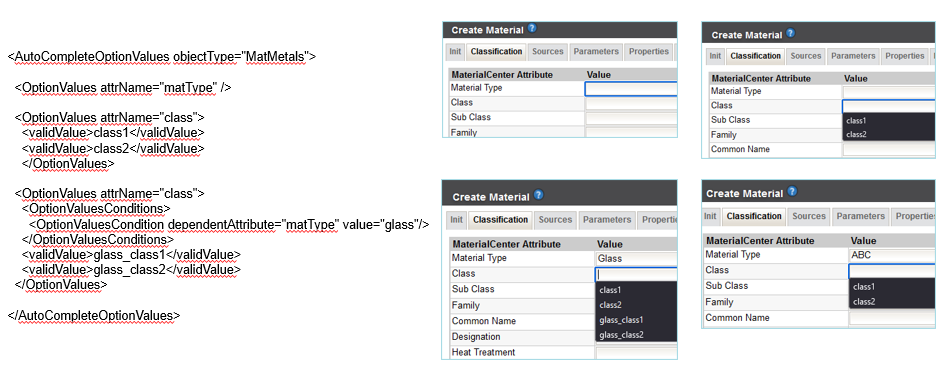Focus the Material Type field containing ABC

tap(891, 256)
